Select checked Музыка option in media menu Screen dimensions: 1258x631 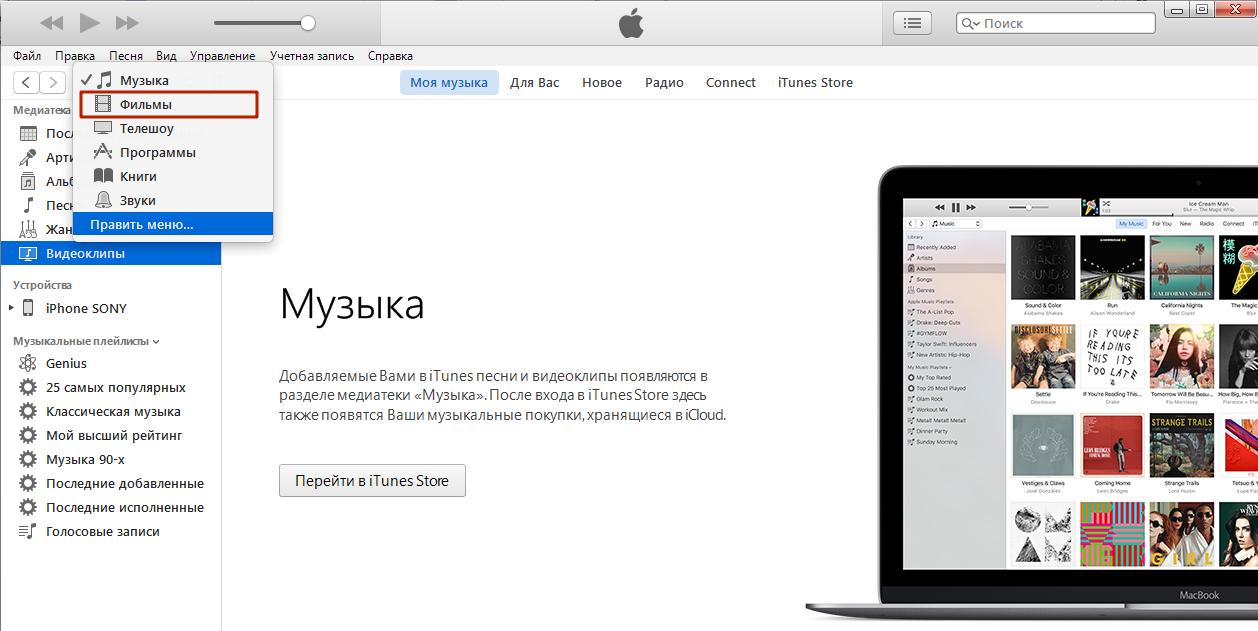tap(144, 80)
